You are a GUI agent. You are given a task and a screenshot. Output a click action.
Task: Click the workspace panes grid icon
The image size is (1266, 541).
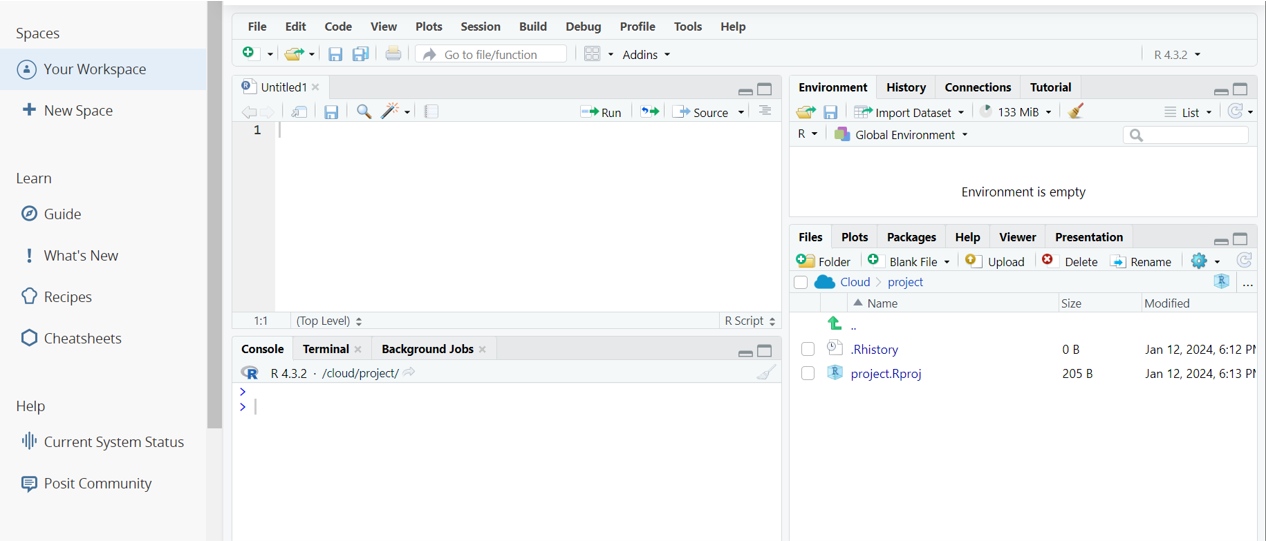click(592, 54)
